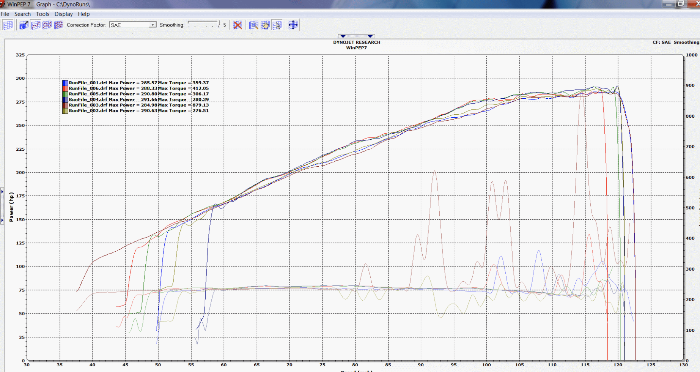The height and width of the screenshot is (372, 700).
Task: Click the green swatch of RunFile_005
Action: 65,94
